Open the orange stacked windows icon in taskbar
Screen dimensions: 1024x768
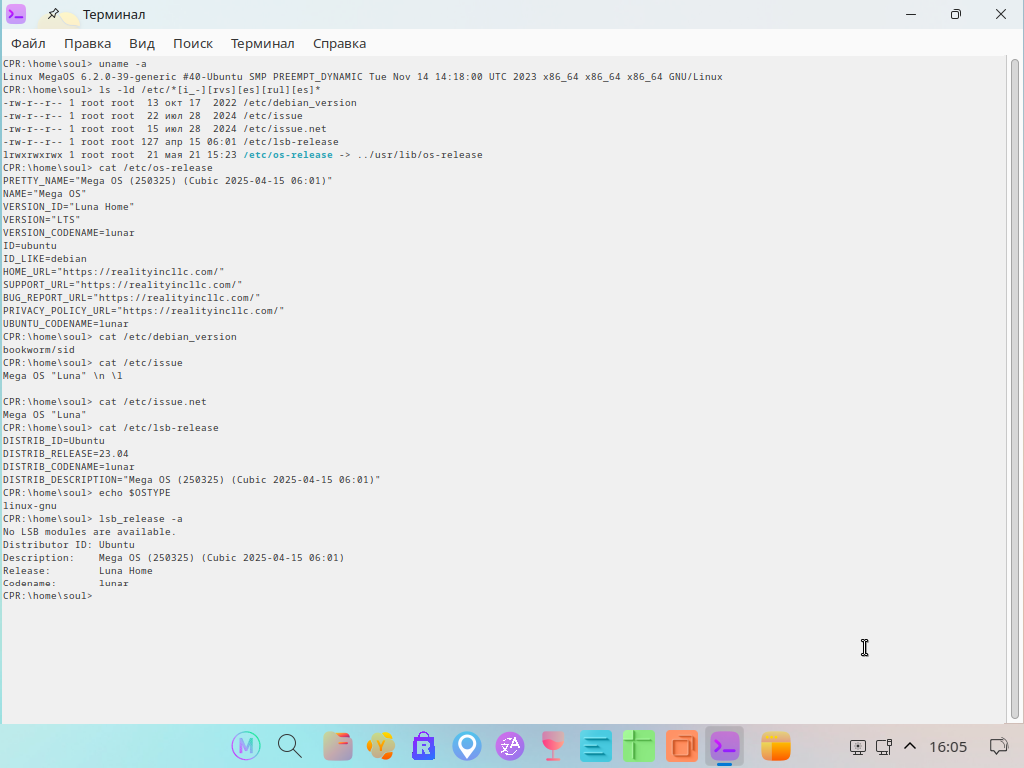click(x=682, y=746)
